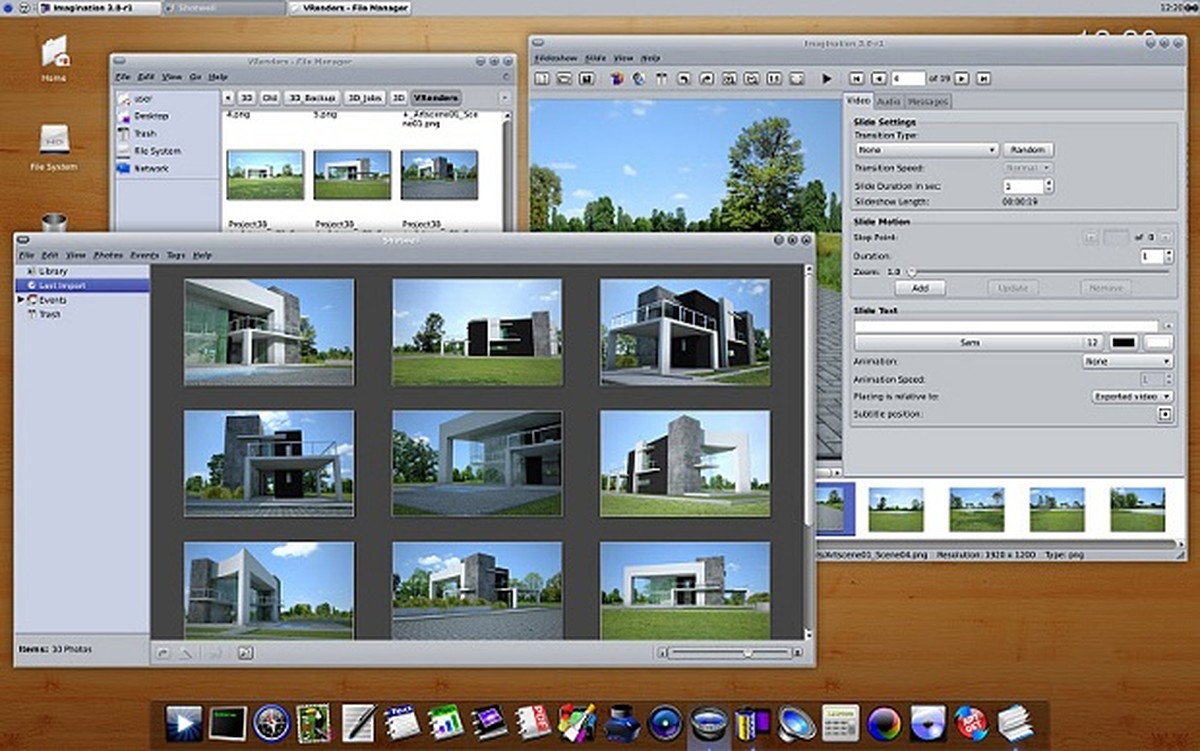Jump to the first slide

pyautogui.click(x=856, y=78)
